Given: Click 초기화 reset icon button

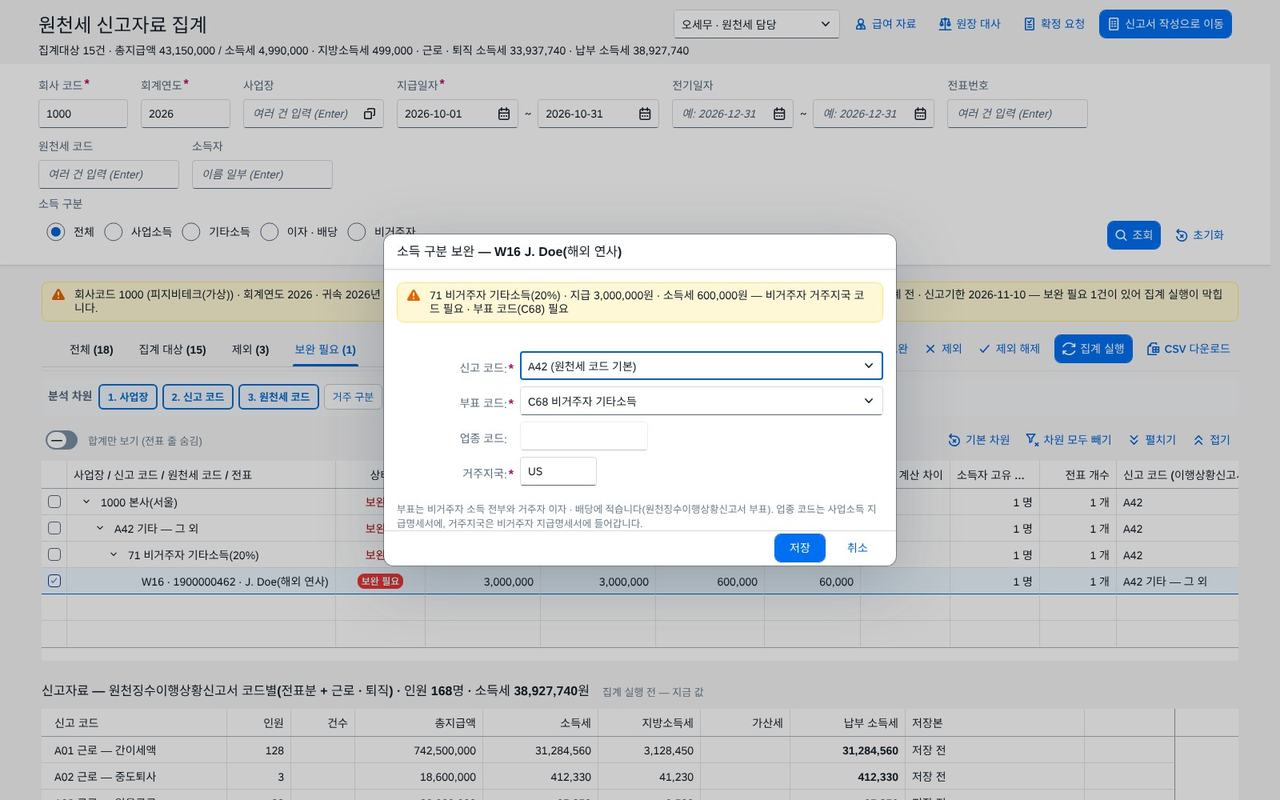Looking at the screenshot, I should [1199, 235].
